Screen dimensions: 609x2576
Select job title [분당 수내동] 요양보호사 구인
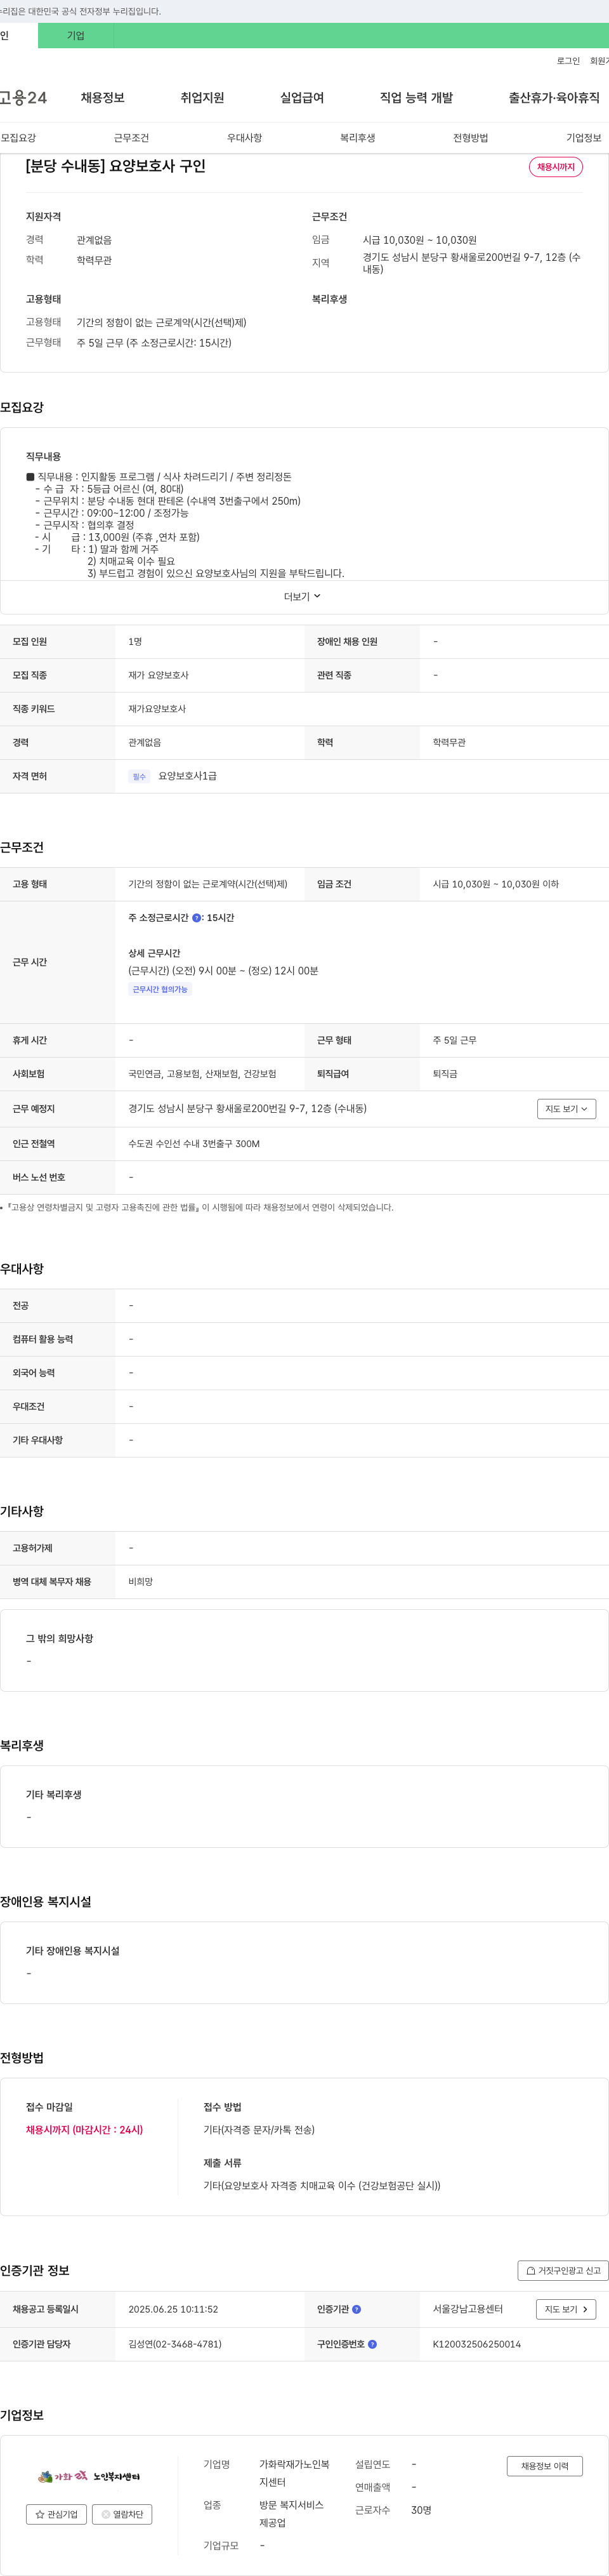tap(116, 166)
